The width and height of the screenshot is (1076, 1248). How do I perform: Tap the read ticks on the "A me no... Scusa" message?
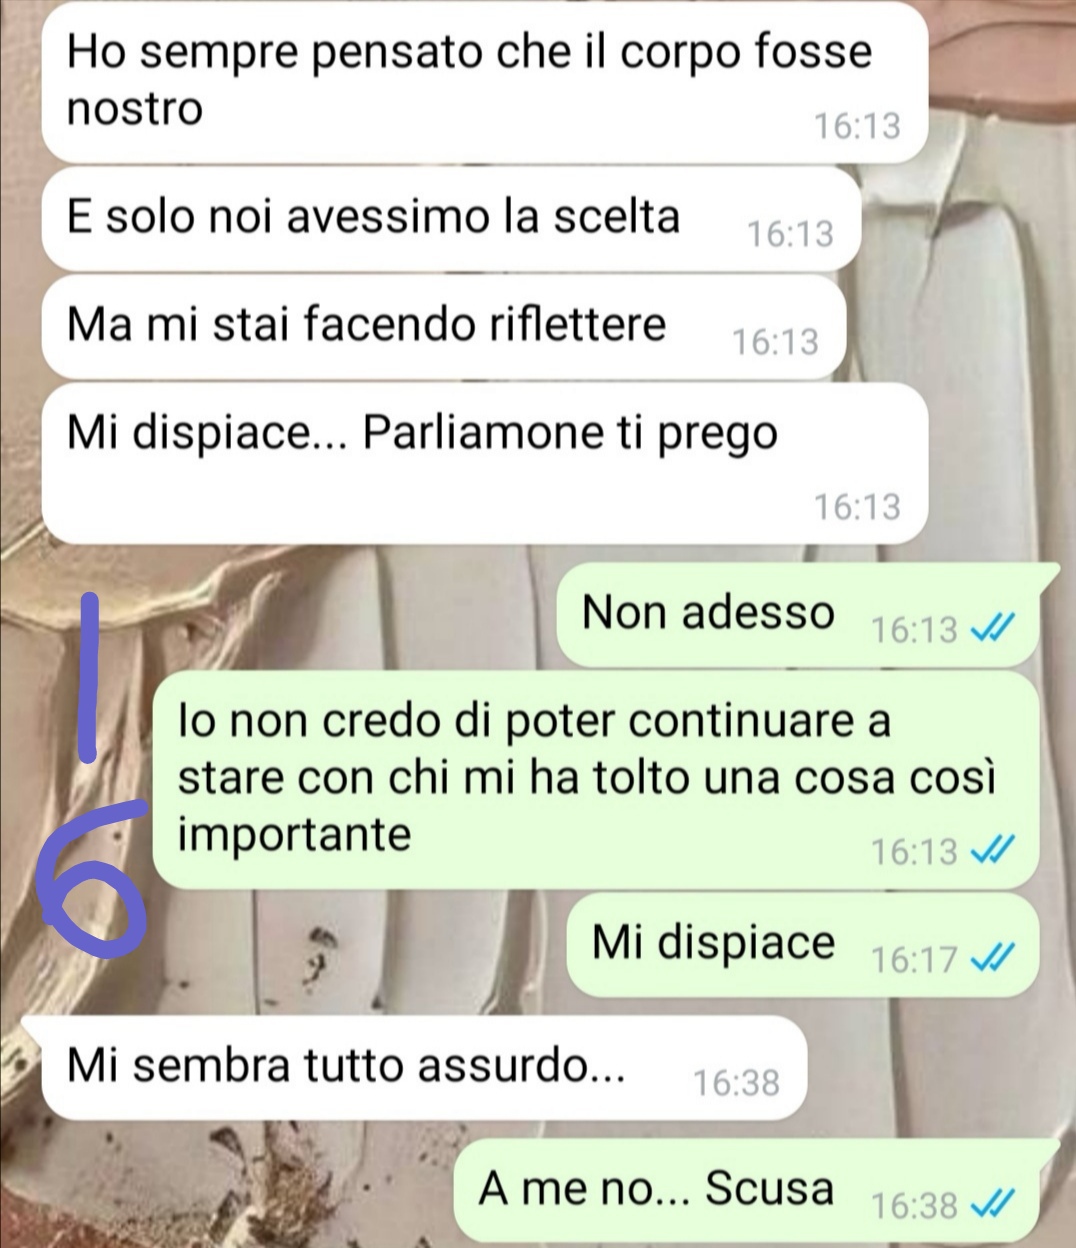[x=994, y=1204]
